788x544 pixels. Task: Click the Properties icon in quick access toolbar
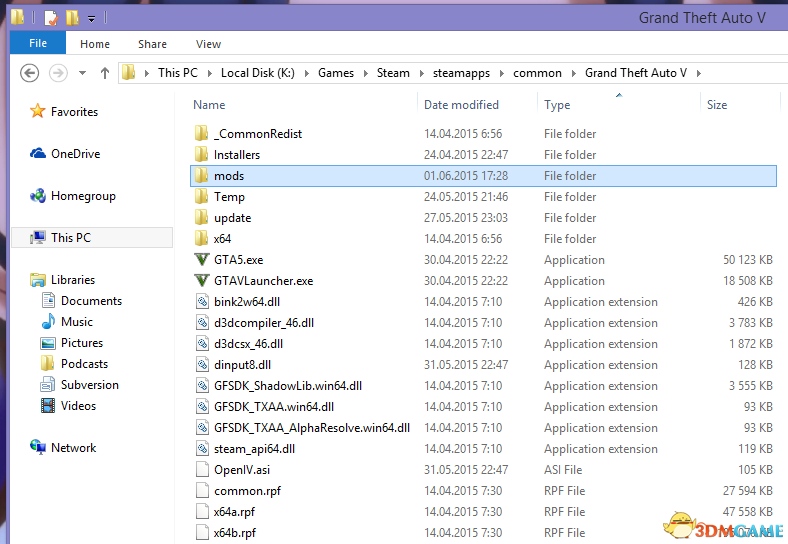tap(51, 19)
